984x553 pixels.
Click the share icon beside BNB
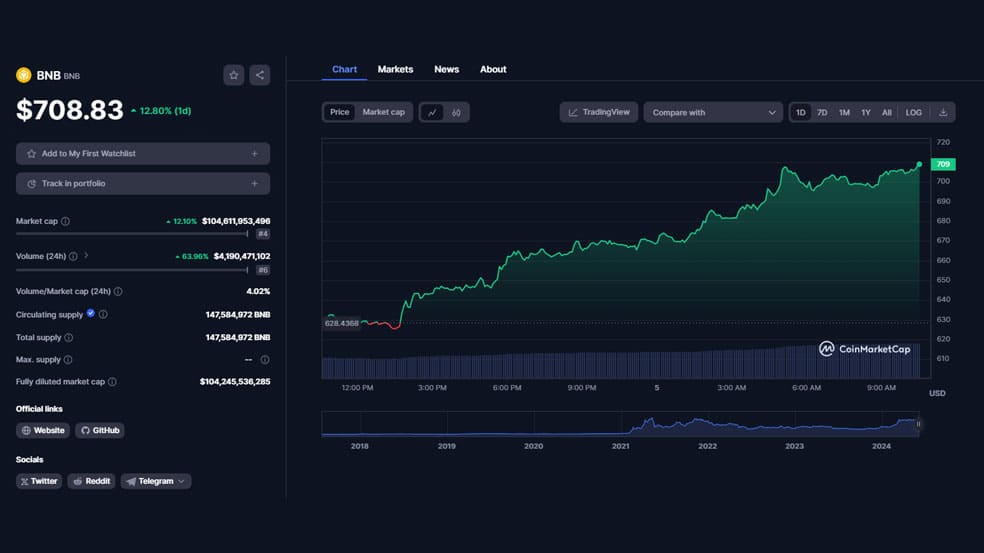[x=260, y=75]
